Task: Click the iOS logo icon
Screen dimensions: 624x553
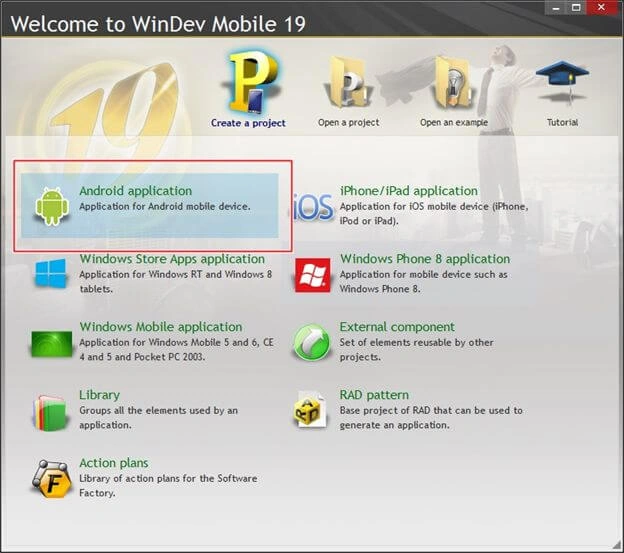Action: click(313, 207)
